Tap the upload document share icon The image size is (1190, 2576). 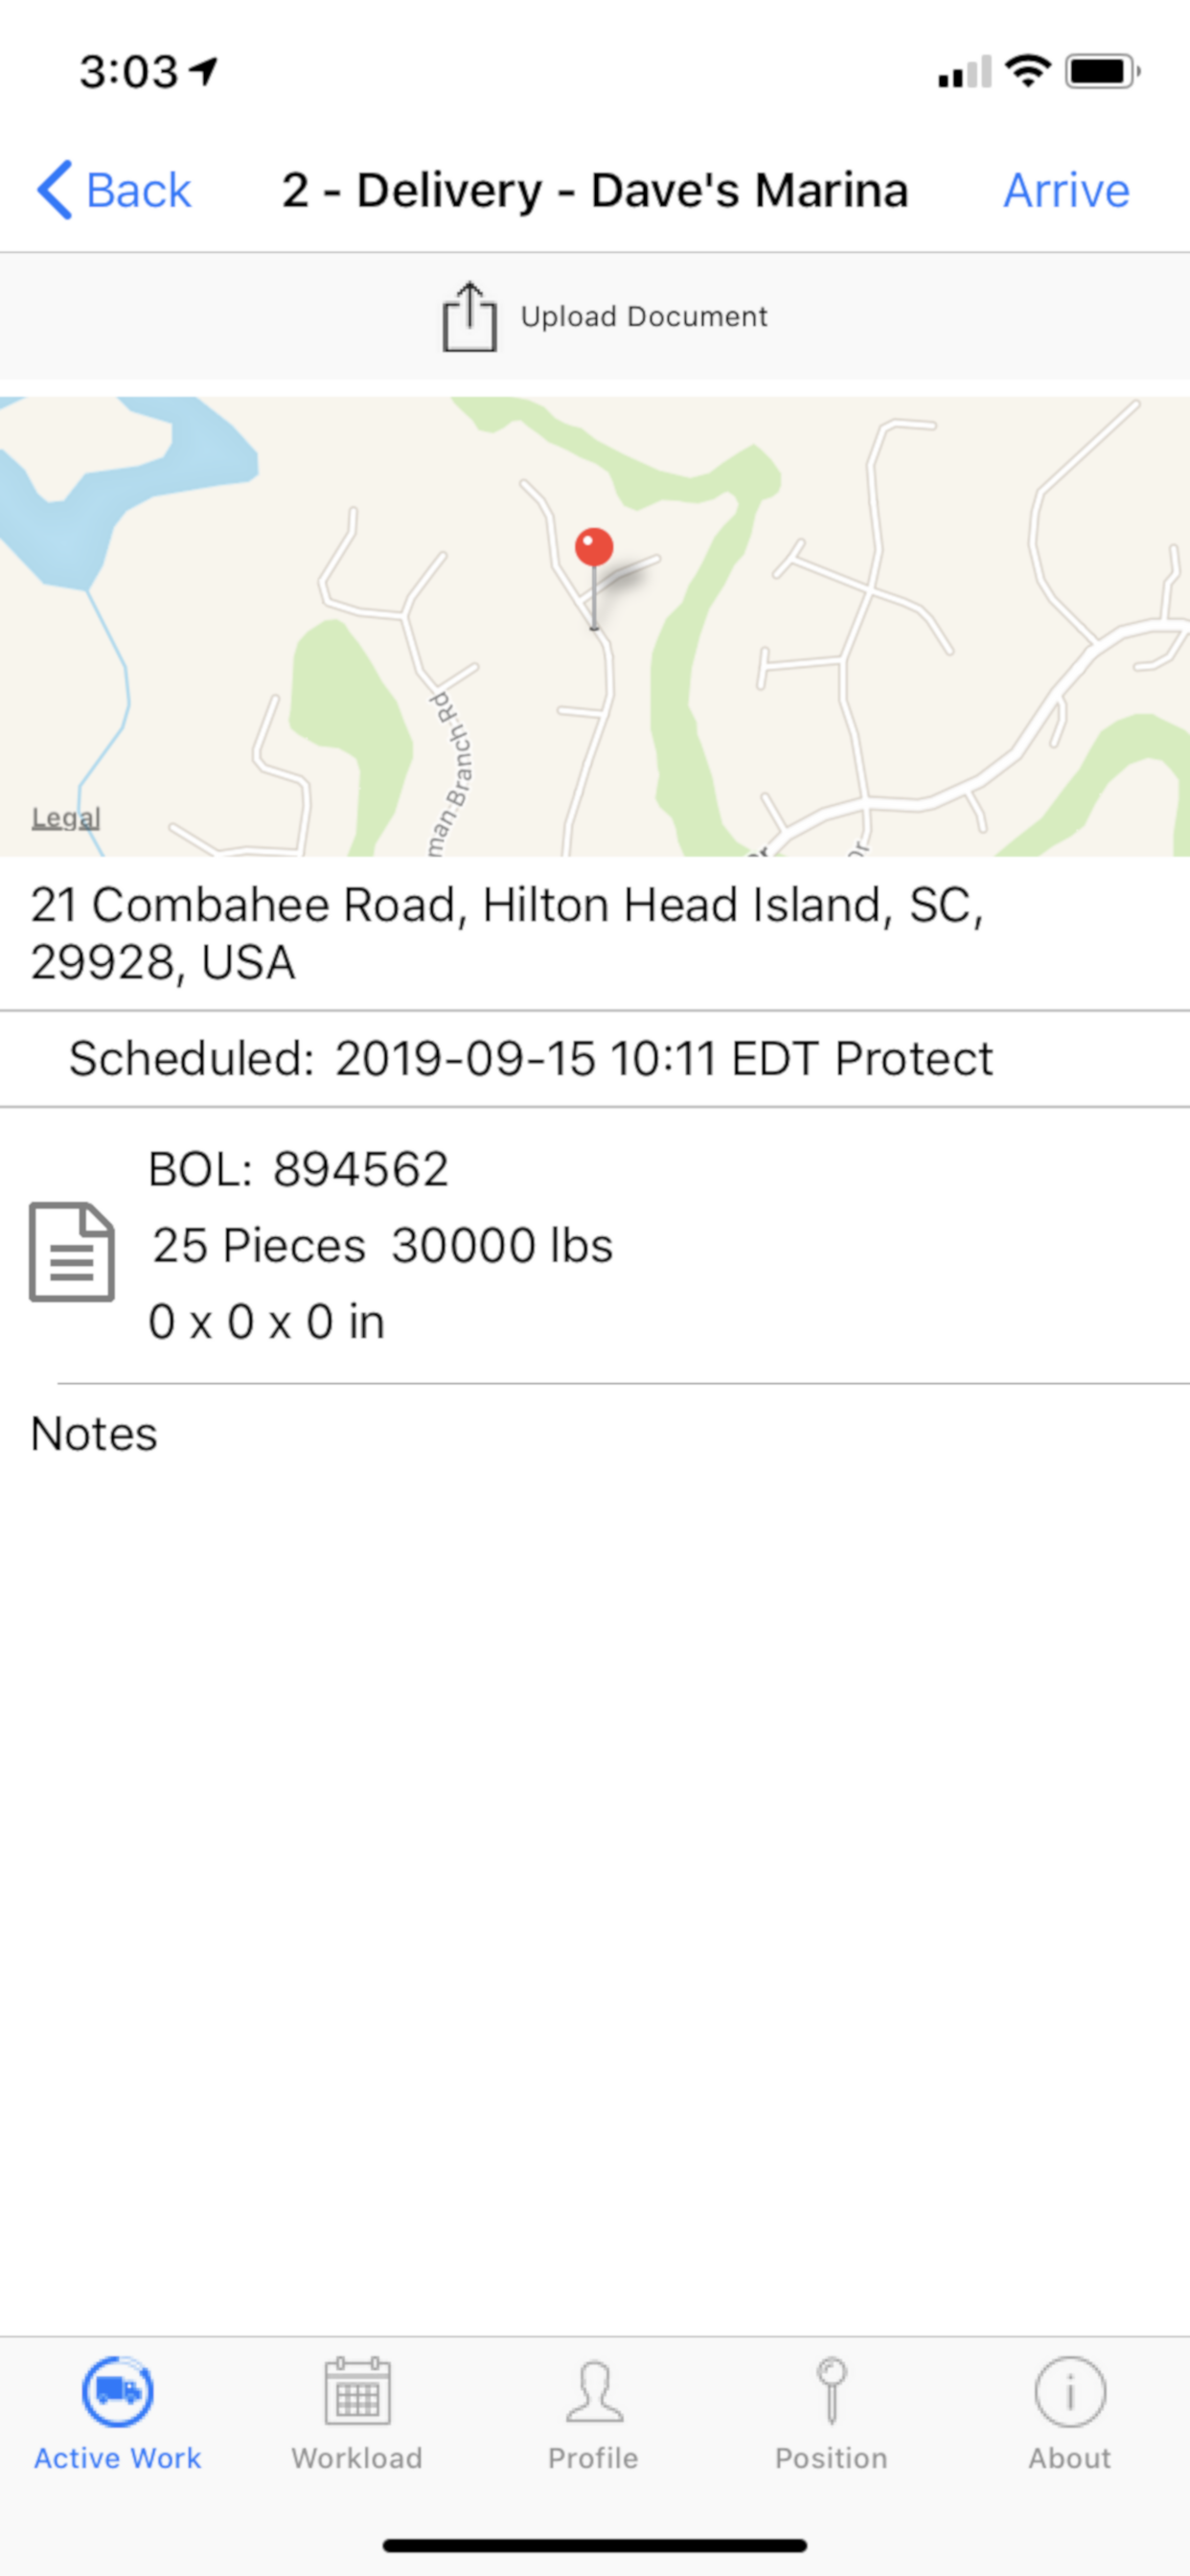point(469,316)
